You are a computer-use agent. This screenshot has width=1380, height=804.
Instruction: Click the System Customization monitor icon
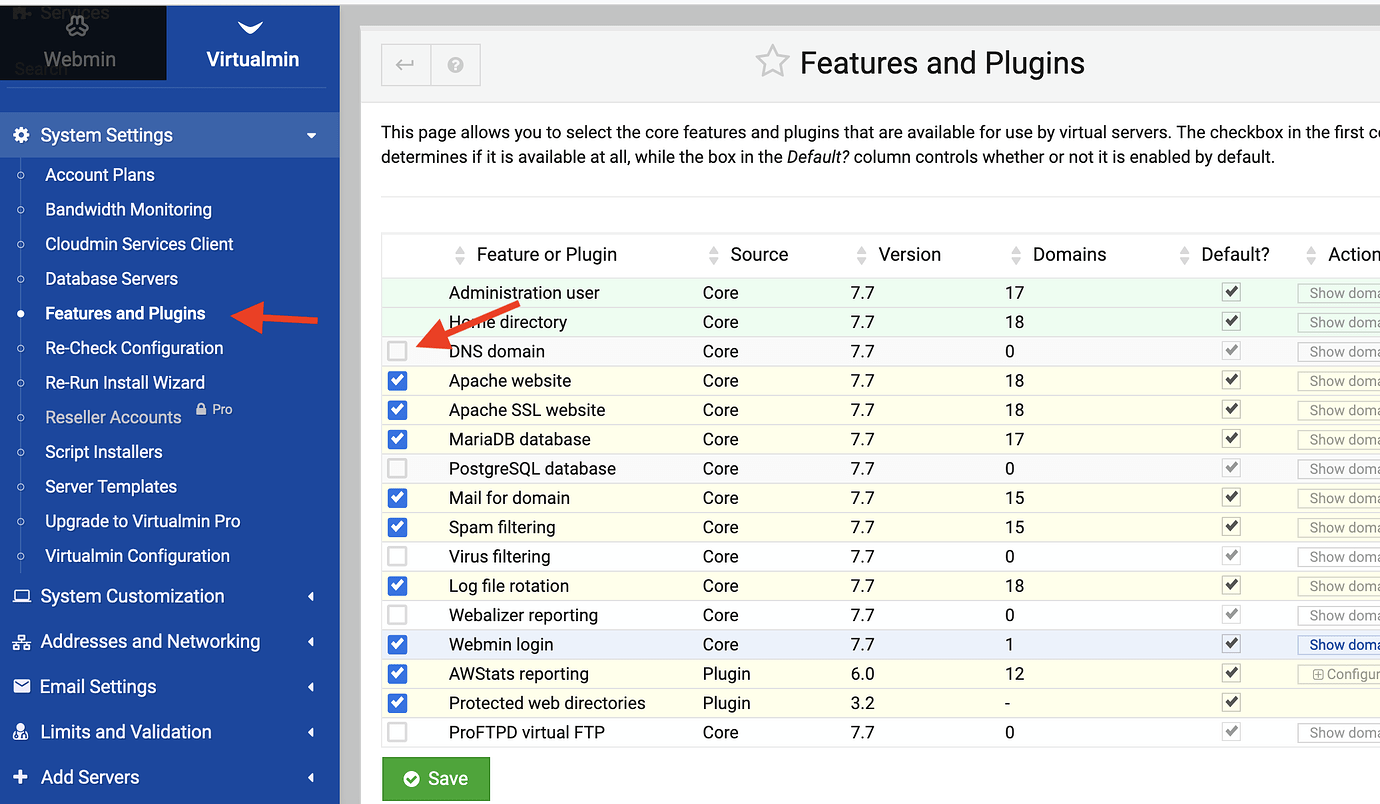click(x=21, y=596)
